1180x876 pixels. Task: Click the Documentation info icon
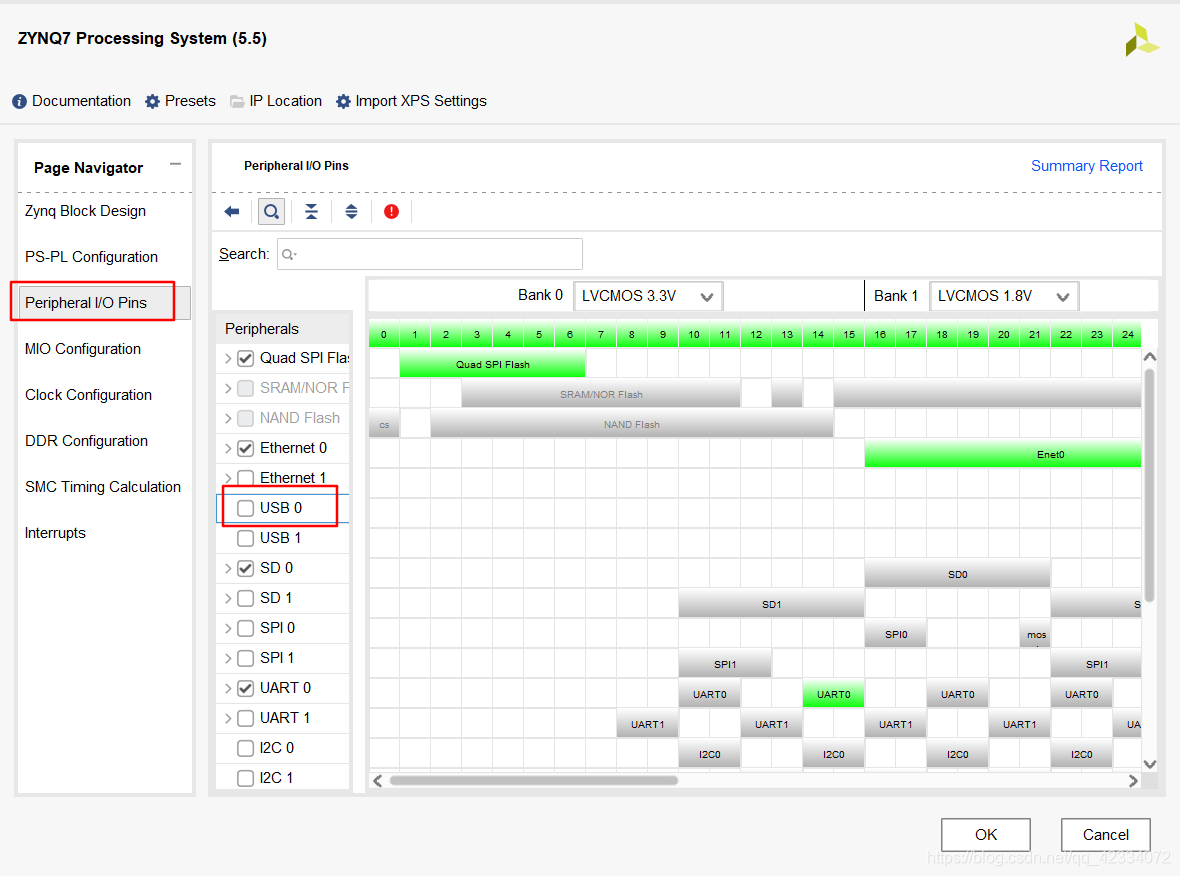20,102
